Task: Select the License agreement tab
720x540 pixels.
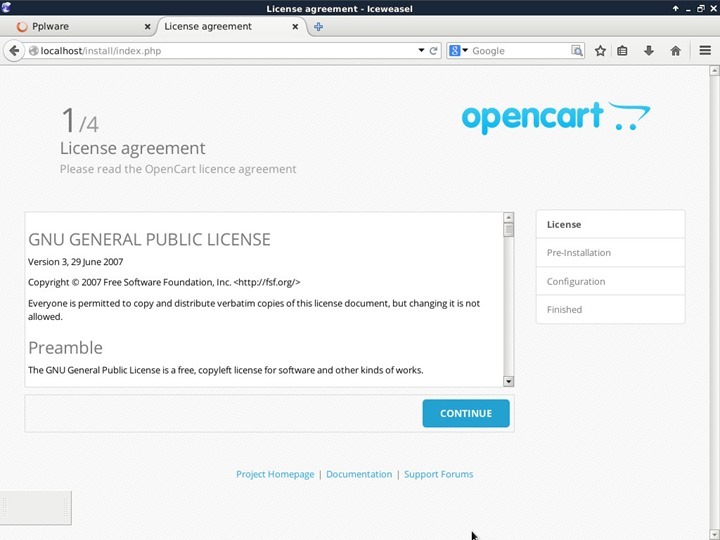Action: pyautogui.click(x=232, y=27)
